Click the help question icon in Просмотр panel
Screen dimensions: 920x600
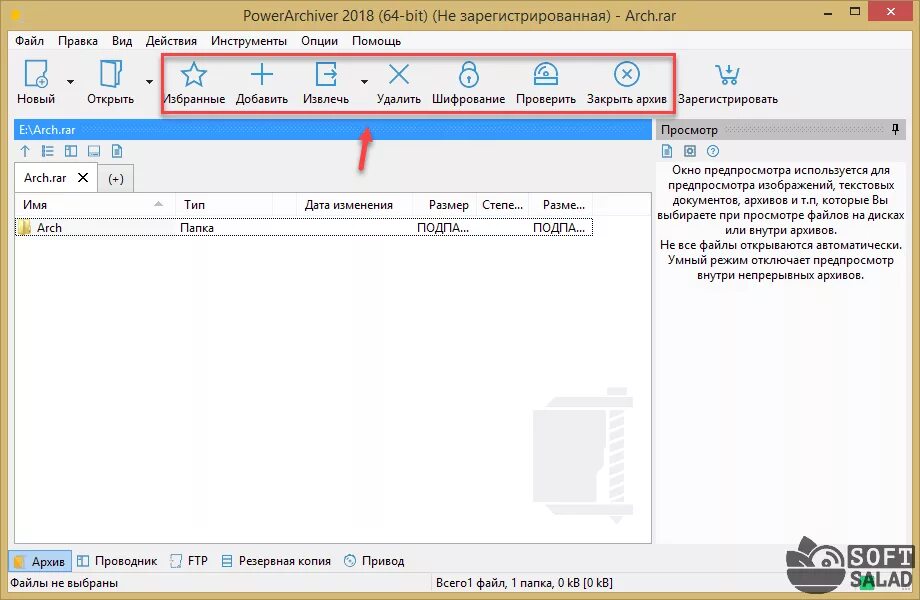pos(713,151)
